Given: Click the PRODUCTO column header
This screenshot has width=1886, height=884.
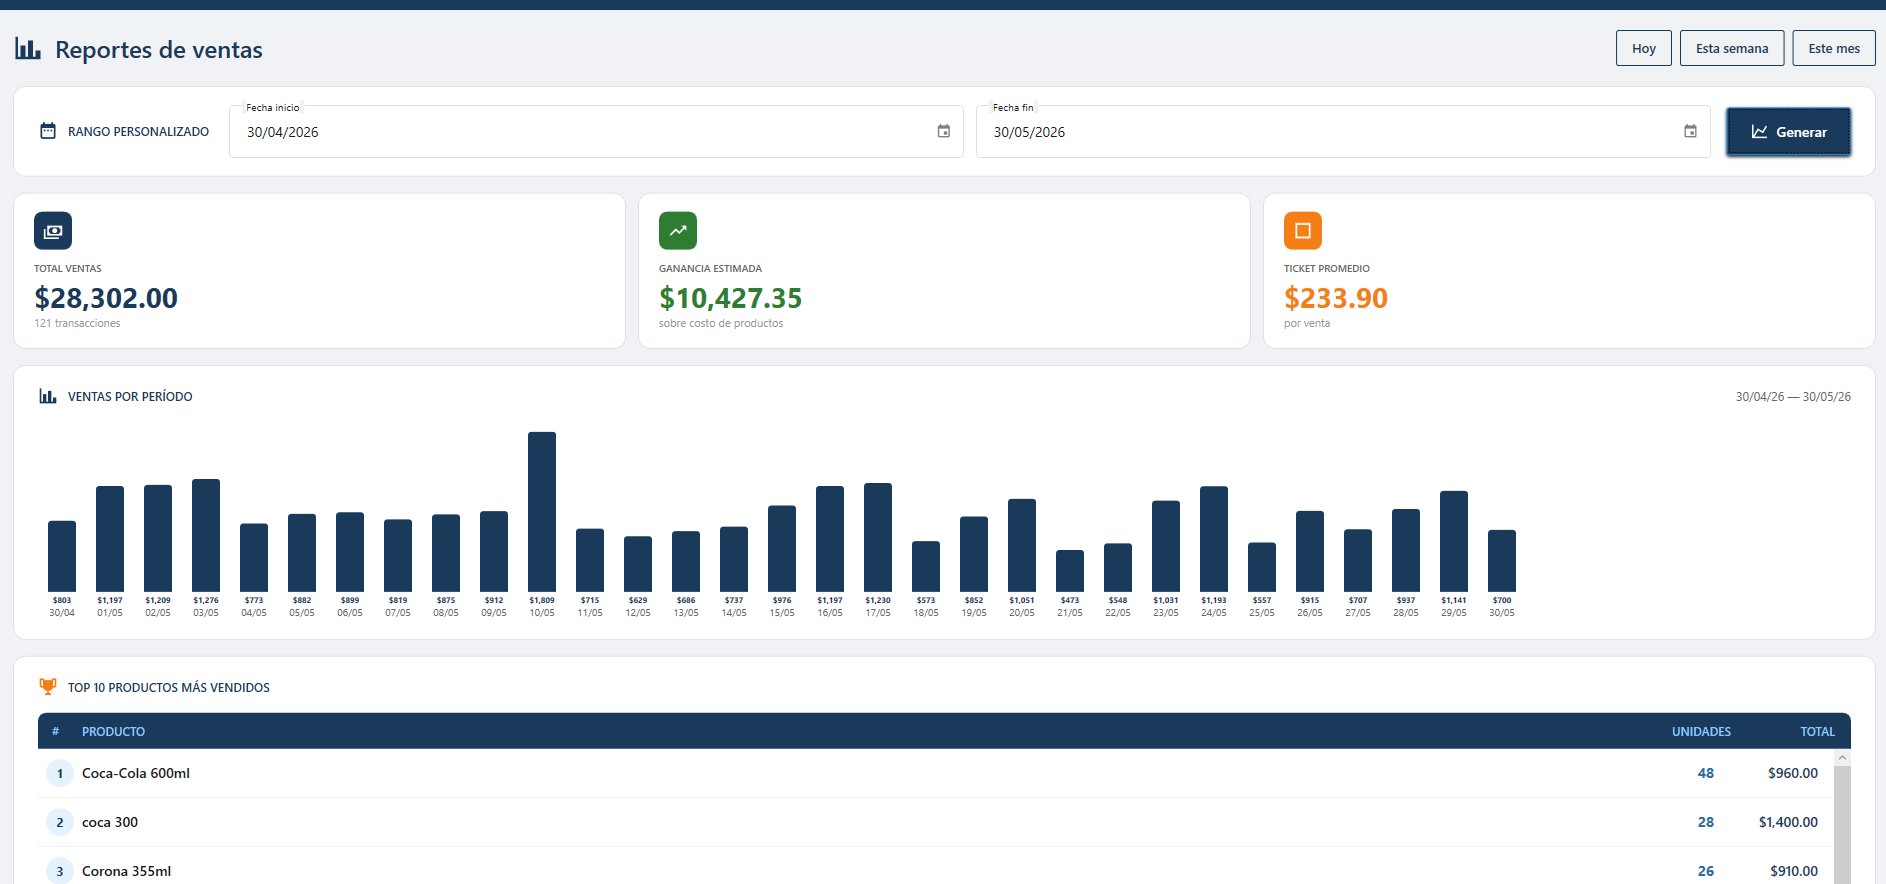Looking at the screenshot, I should 113,731.
